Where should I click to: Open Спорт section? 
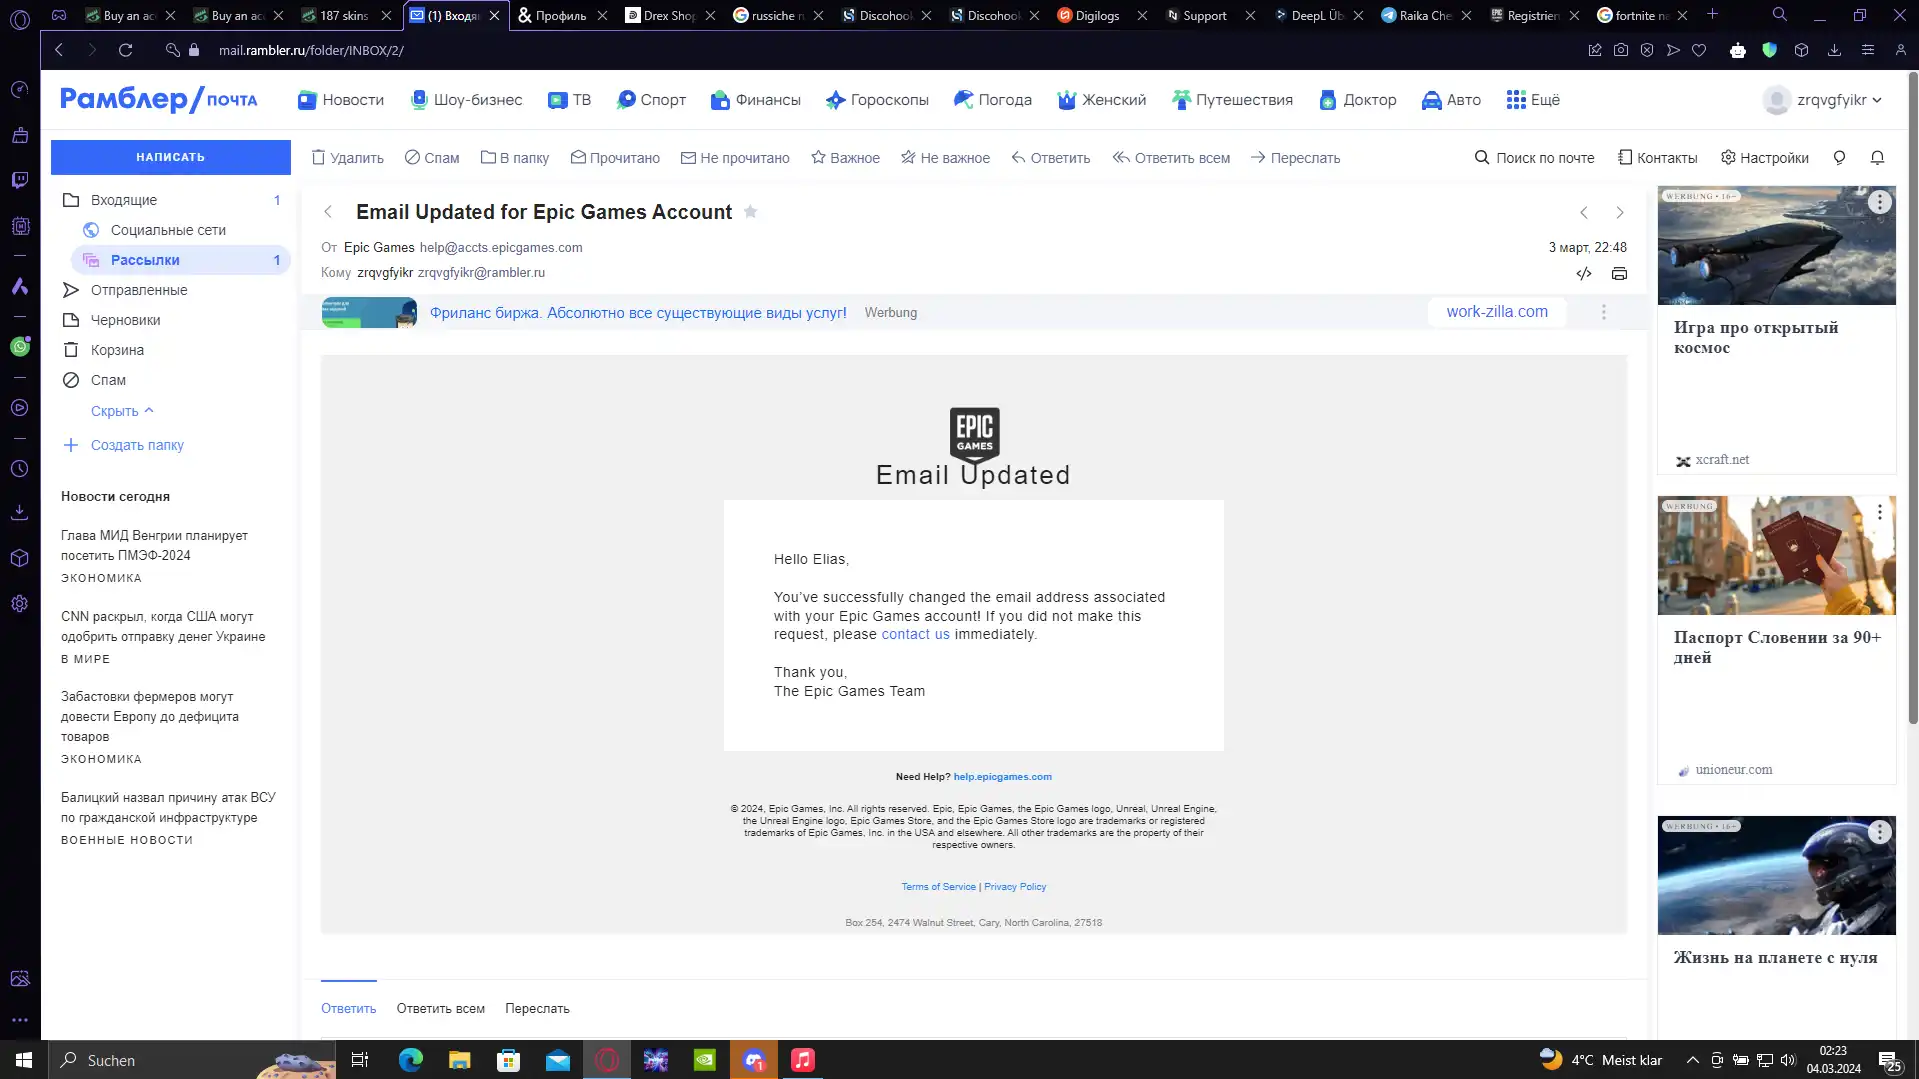(651, 100)
